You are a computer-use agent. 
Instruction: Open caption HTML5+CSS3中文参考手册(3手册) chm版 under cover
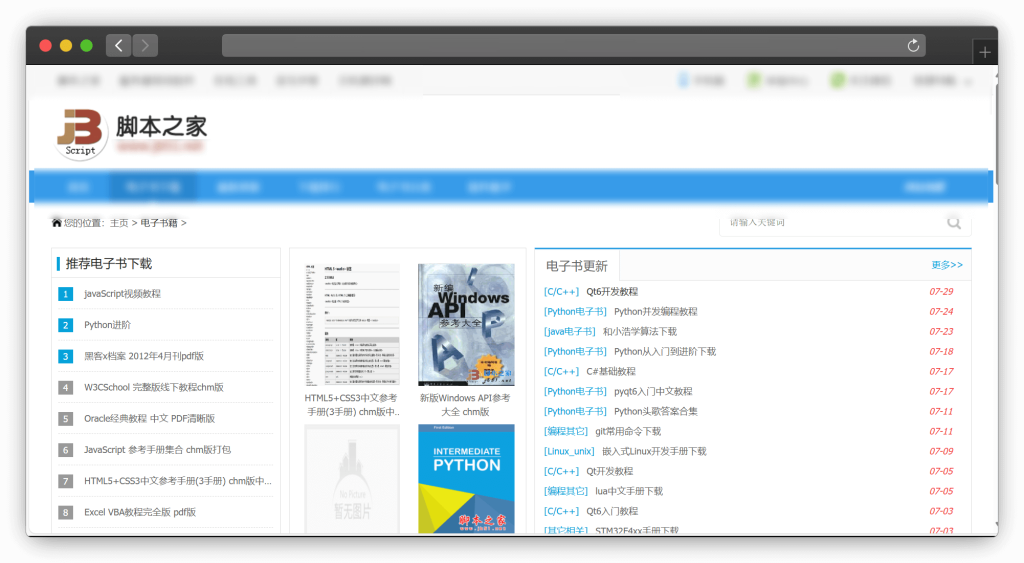[352, 405]
